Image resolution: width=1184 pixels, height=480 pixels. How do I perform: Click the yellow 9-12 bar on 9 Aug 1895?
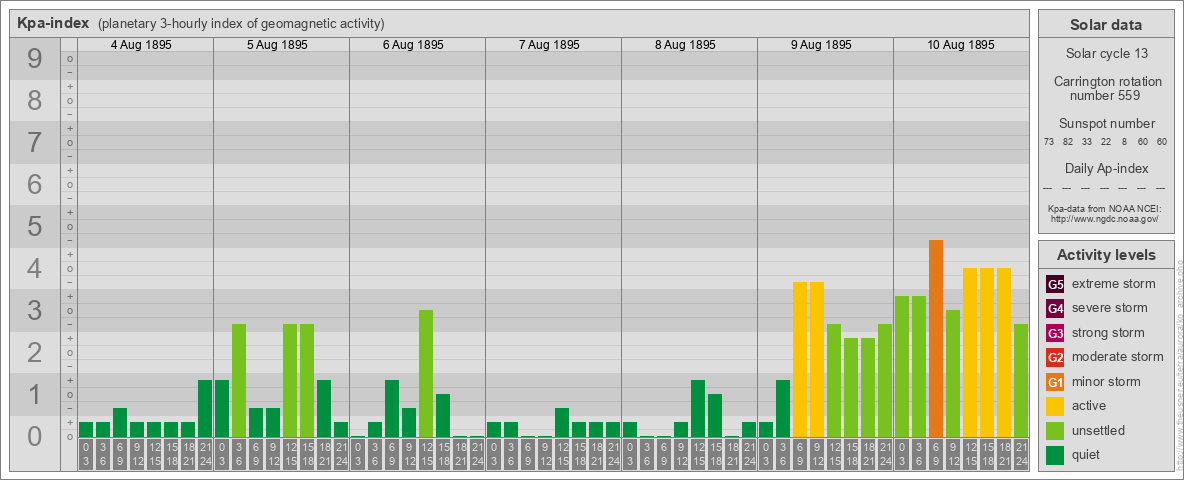[817, 360]
